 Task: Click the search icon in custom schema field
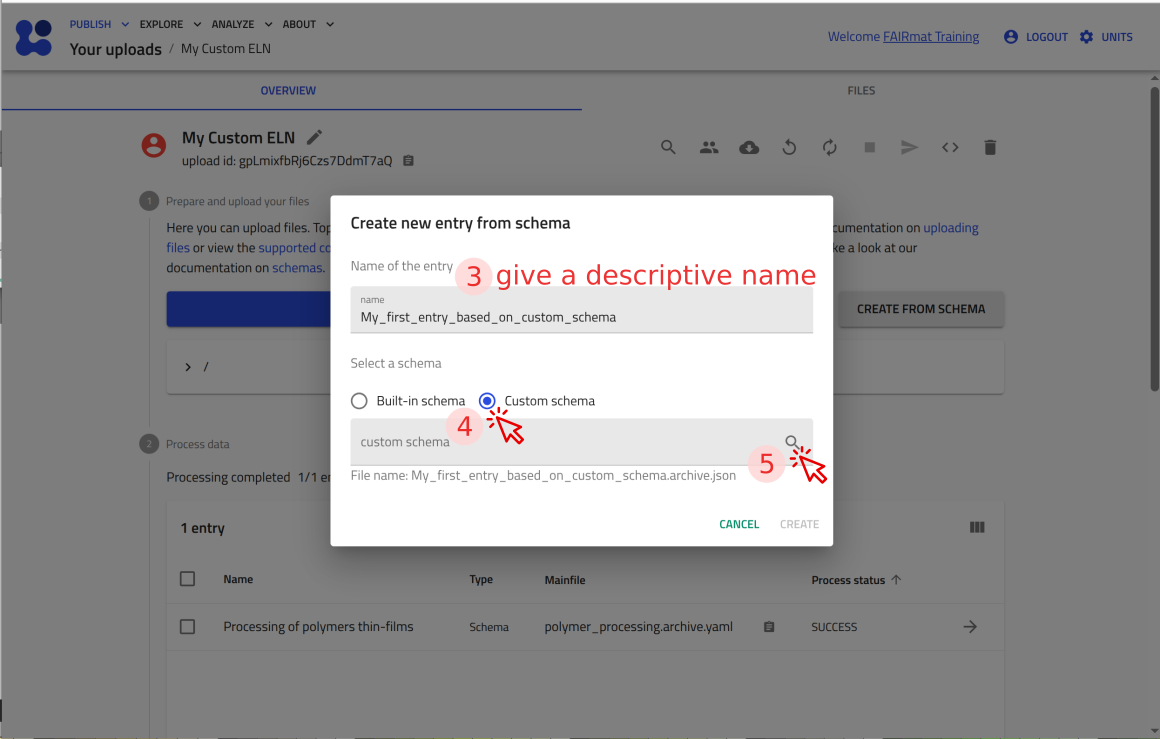coord(791,442)
